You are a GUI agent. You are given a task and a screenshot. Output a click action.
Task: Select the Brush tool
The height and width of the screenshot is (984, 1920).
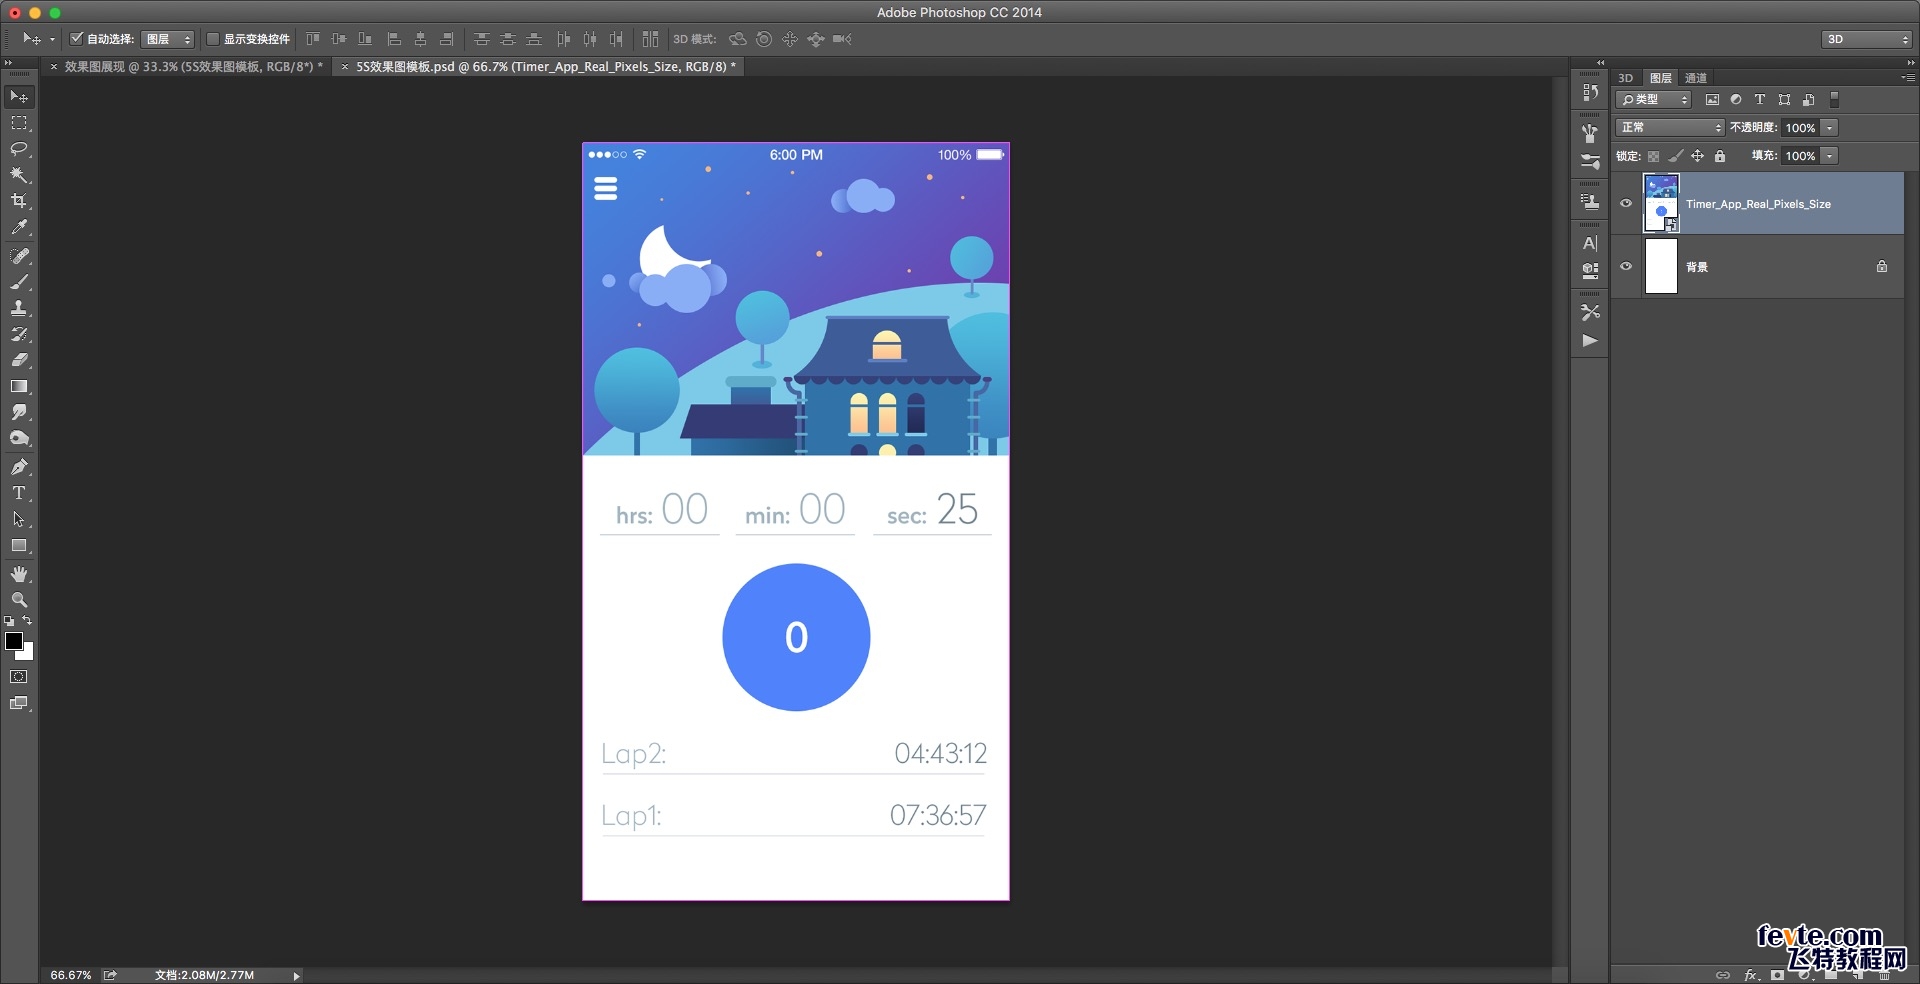(19, 282)
